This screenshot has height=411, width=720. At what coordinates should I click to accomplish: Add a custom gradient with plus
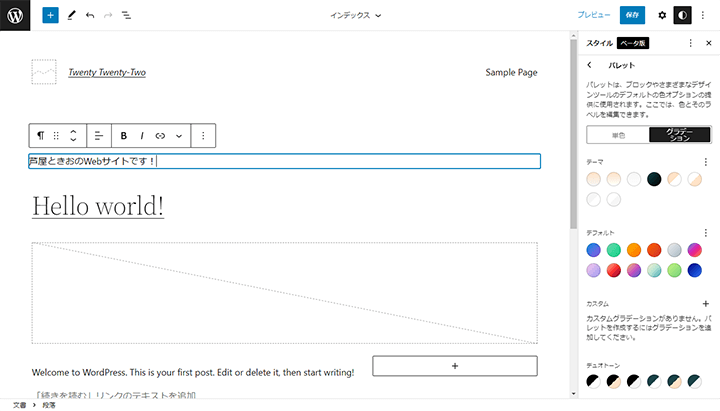pyautogui.click(x=706, y=303)
